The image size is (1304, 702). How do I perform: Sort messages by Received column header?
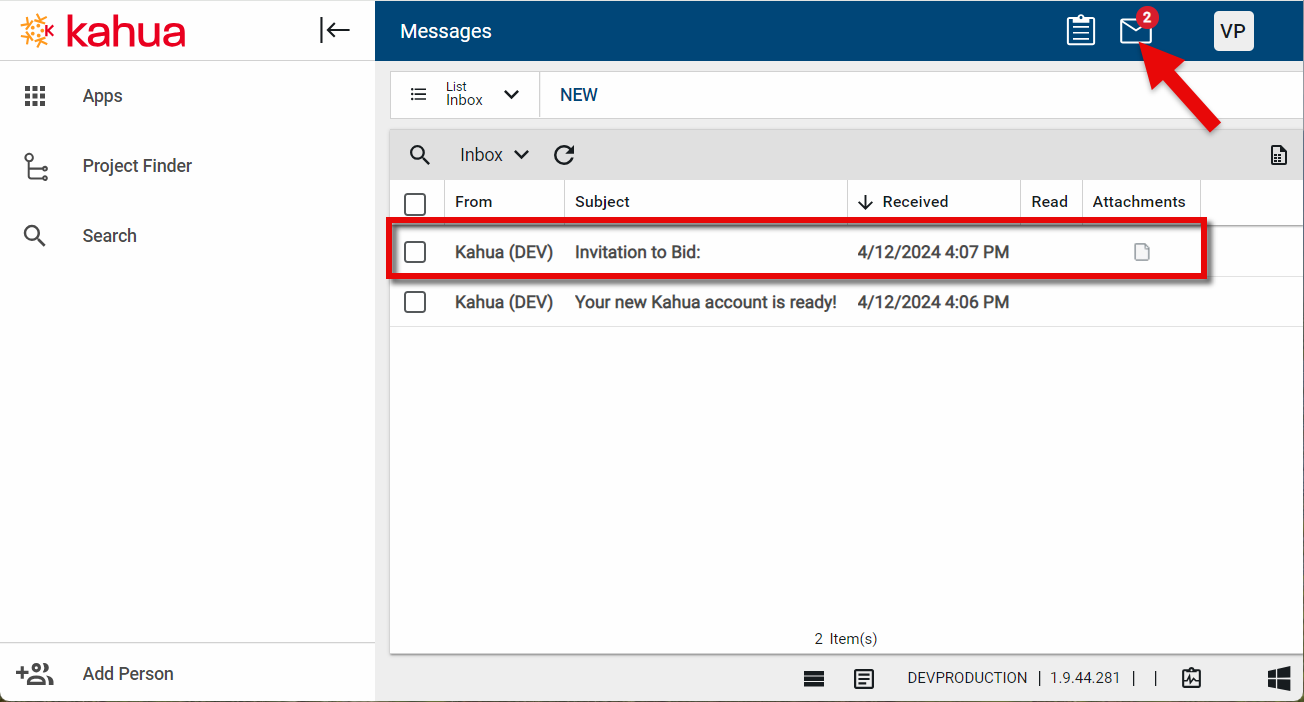(x=914, y=202)
